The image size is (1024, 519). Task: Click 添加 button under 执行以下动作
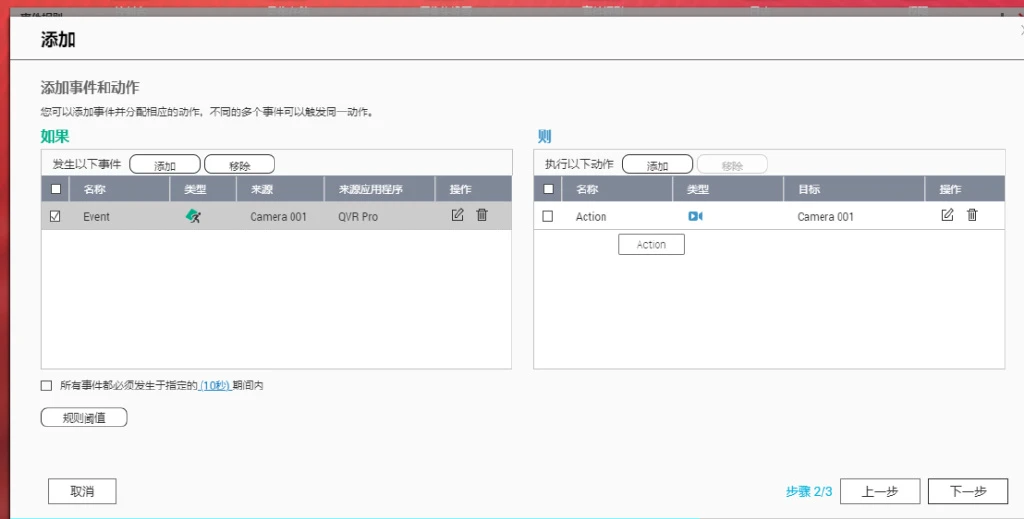(658, 165)
